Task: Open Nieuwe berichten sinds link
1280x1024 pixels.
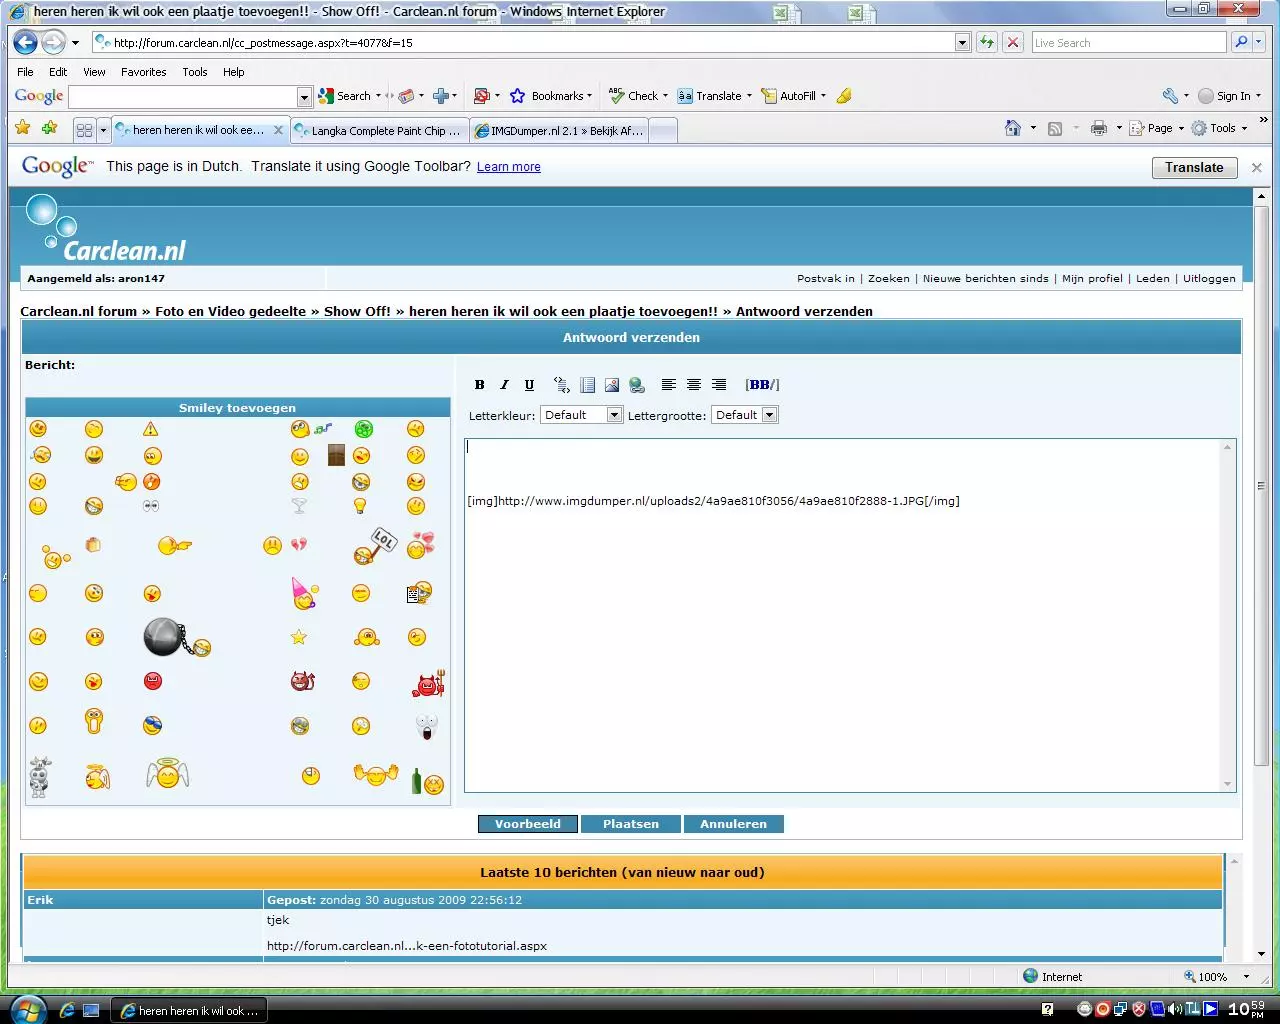Action: [x=986, y=279]
